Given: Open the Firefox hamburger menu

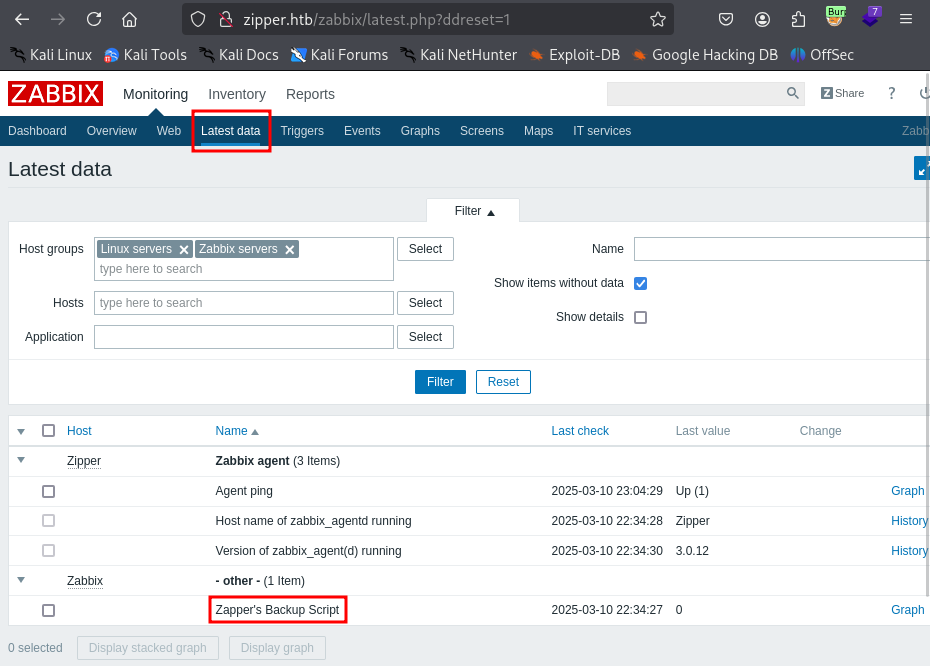Looking at the screenshot, I should tap(906, 20).
